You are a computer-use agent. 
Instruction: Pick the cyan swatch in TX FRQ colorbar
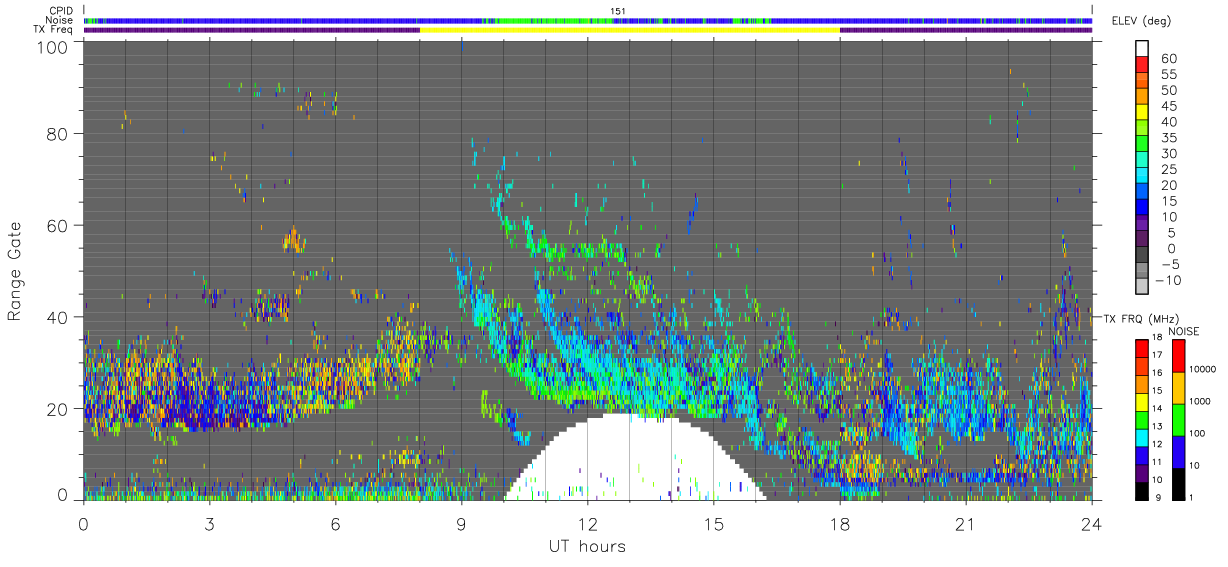[1142, 436]
